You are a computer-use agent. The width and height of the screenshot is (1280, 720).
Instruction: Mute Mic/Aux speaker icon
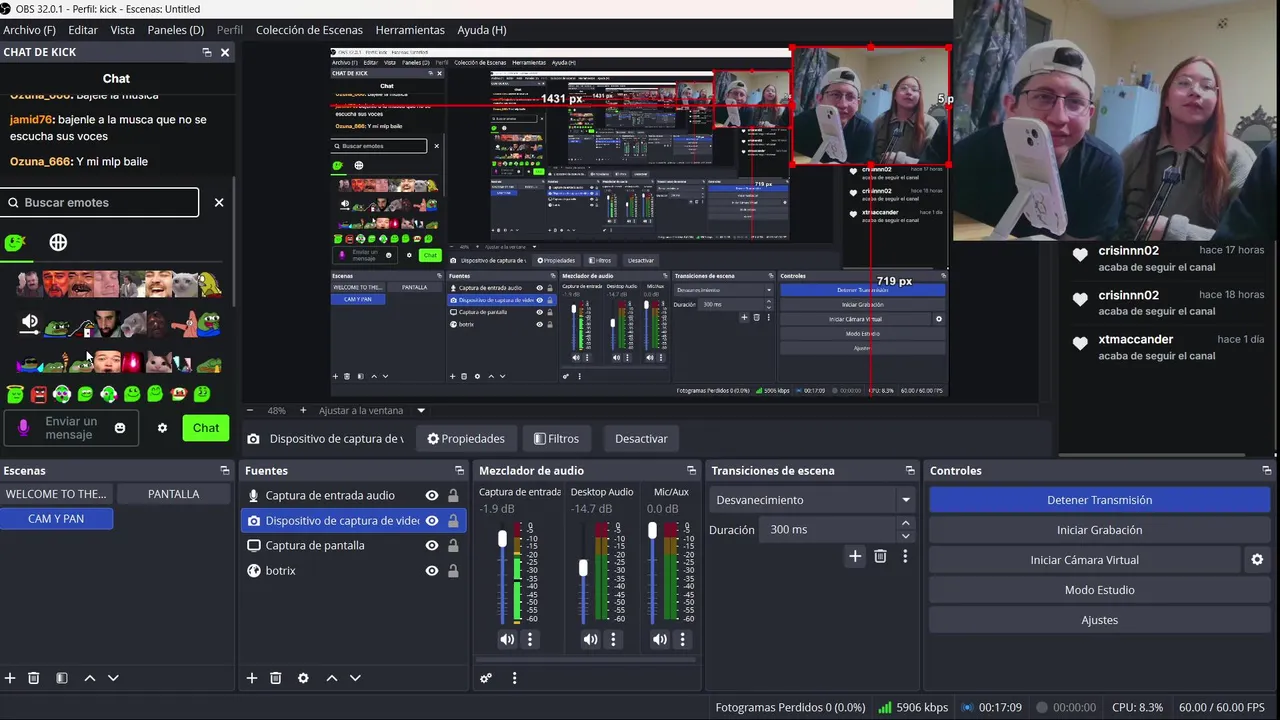[660, 639]
